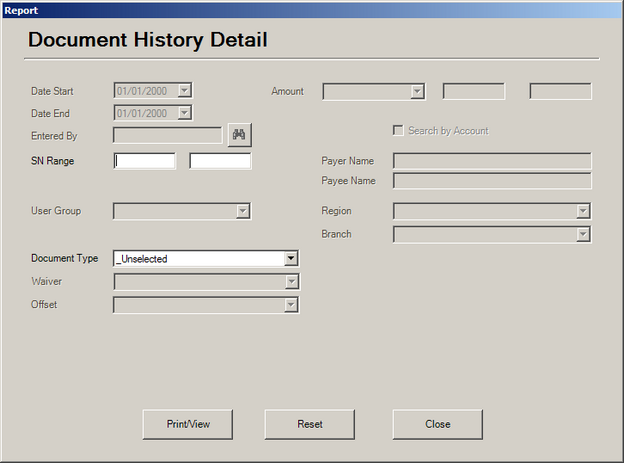
Task: Click the Reset button
Action: (x=310, y=424)
